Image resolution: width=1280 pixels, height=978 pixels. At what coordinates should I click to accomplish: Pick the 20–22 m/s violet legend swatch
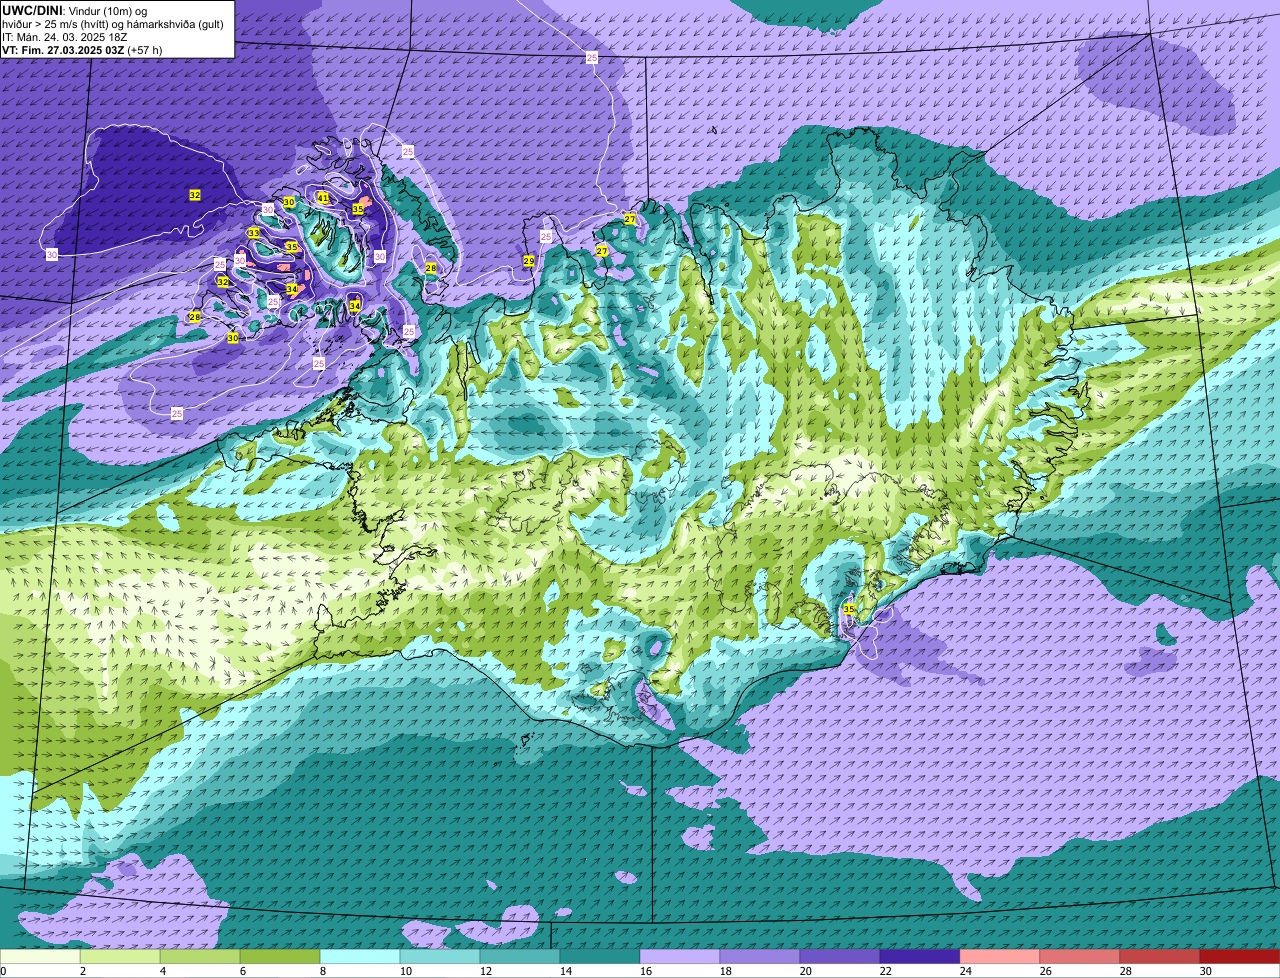point(840,957)
